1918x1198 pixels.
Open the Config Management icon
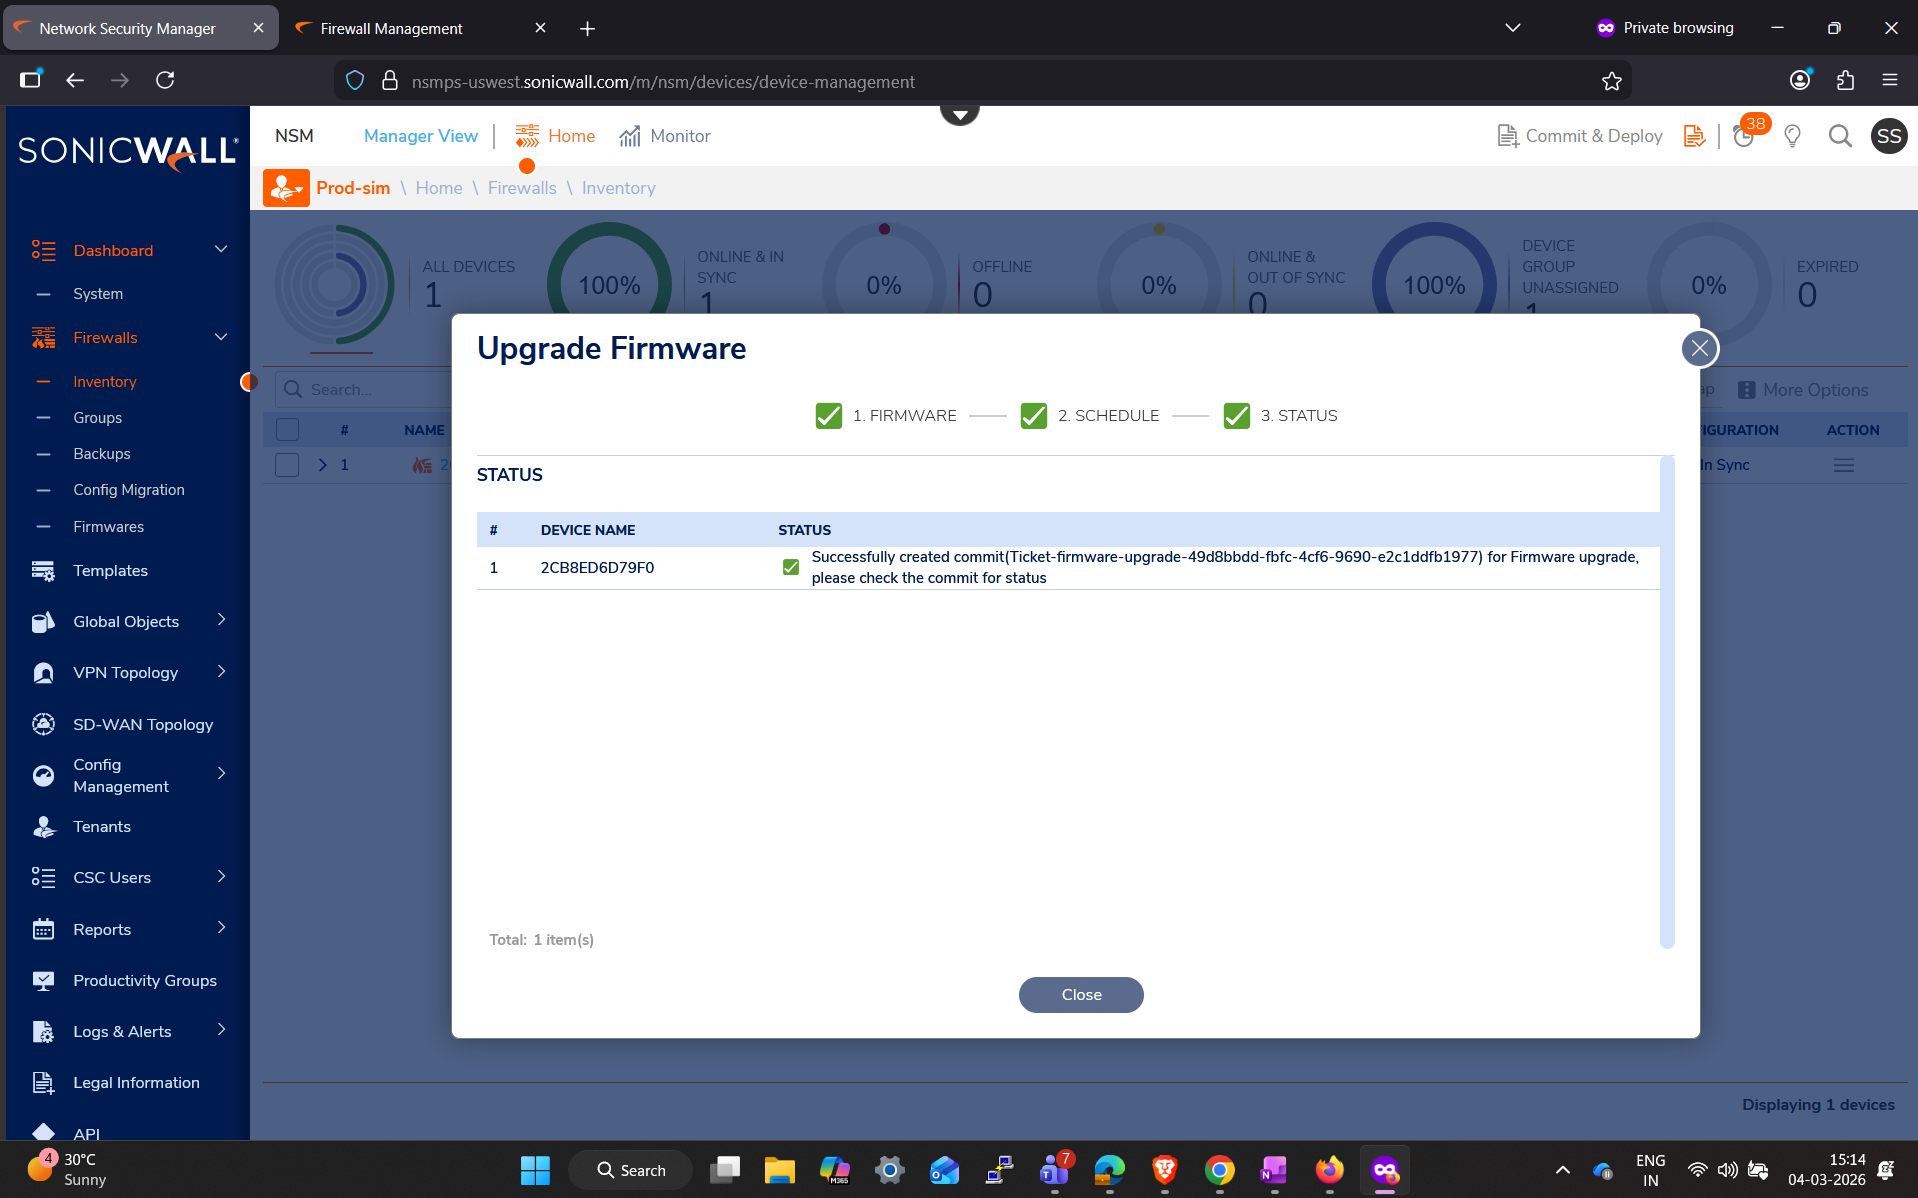point(43,775)
